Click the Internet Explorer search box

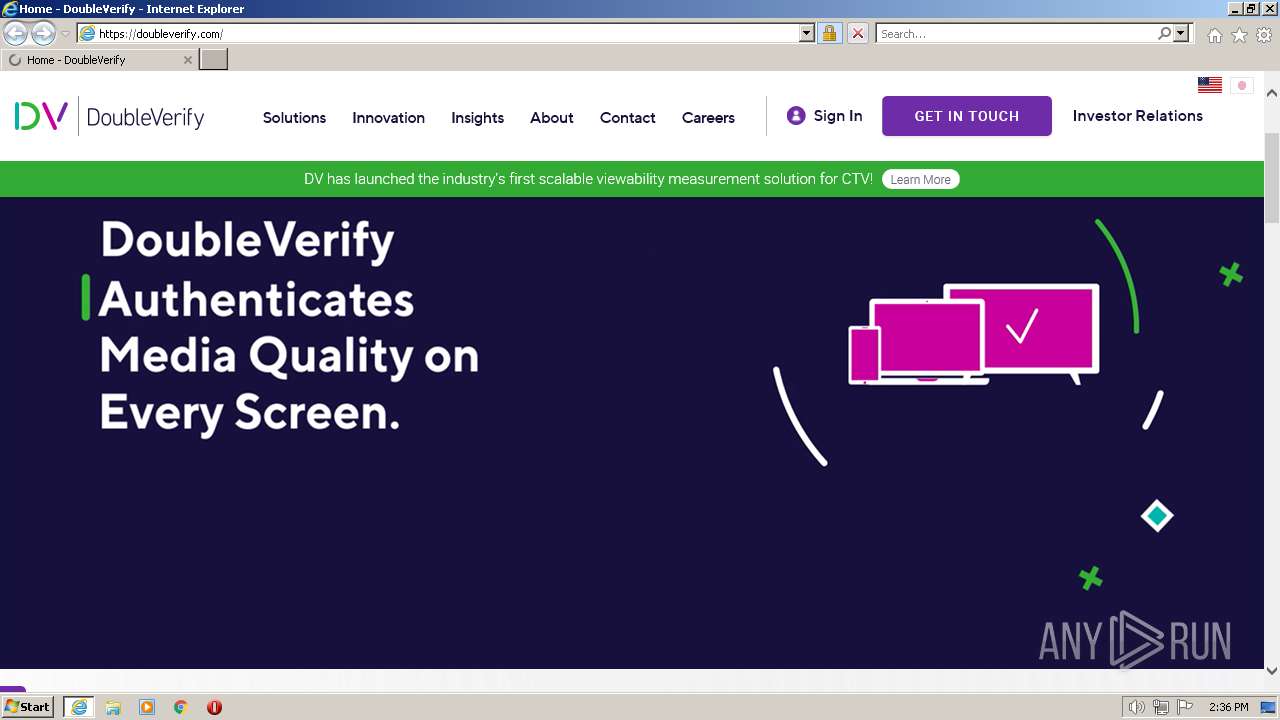1015,33
